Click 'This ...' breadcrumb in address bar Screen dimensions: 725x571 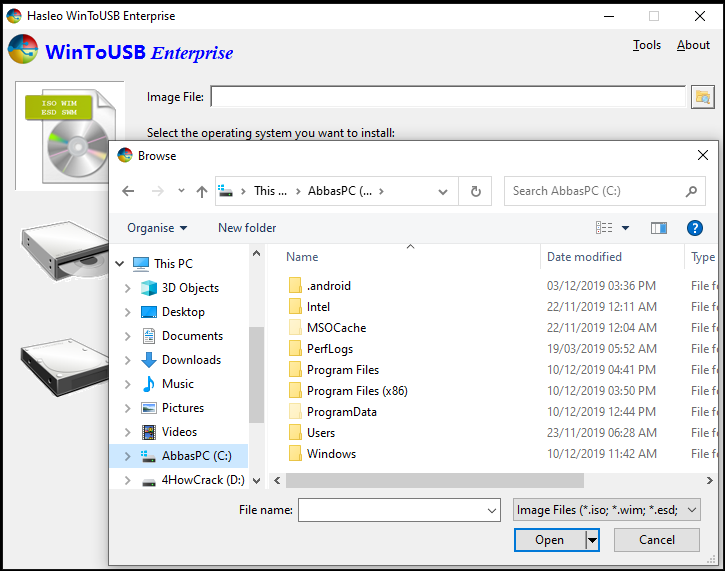270,191
